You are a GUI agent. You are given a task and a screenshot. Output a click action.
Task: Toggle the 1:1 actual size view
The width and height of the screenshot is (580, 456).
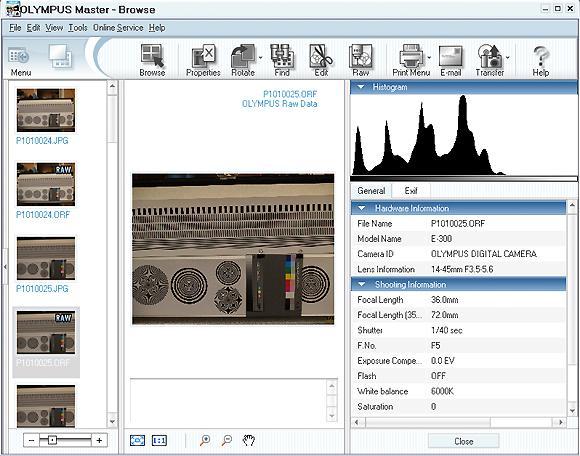pos(159,440)
